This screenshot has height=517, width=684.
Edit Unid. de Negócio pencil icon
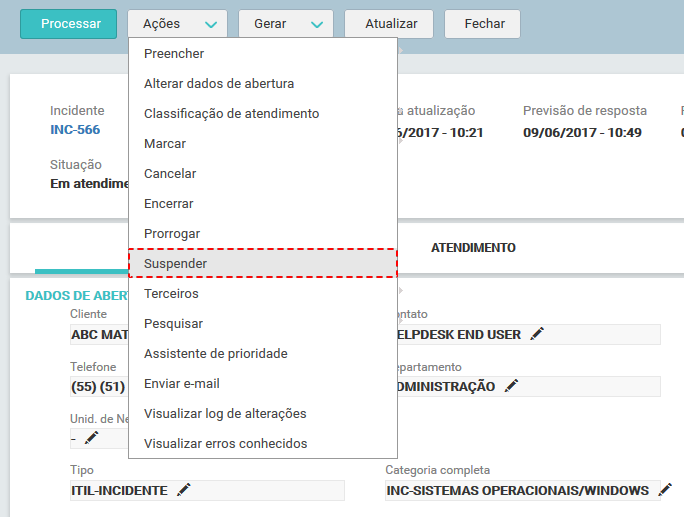point(91,437)
